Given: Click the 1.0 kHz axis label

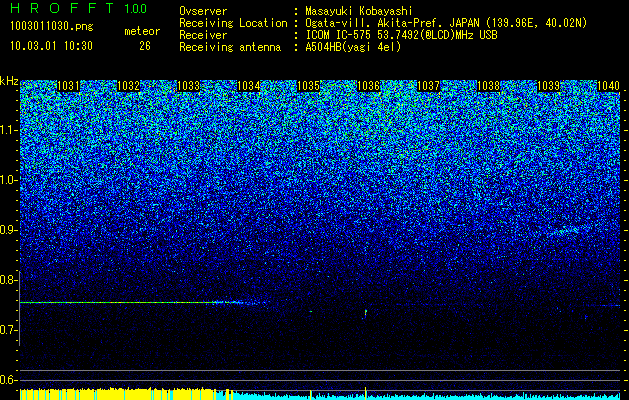Looking at the screenshot, I should click(x=8, y=180).
